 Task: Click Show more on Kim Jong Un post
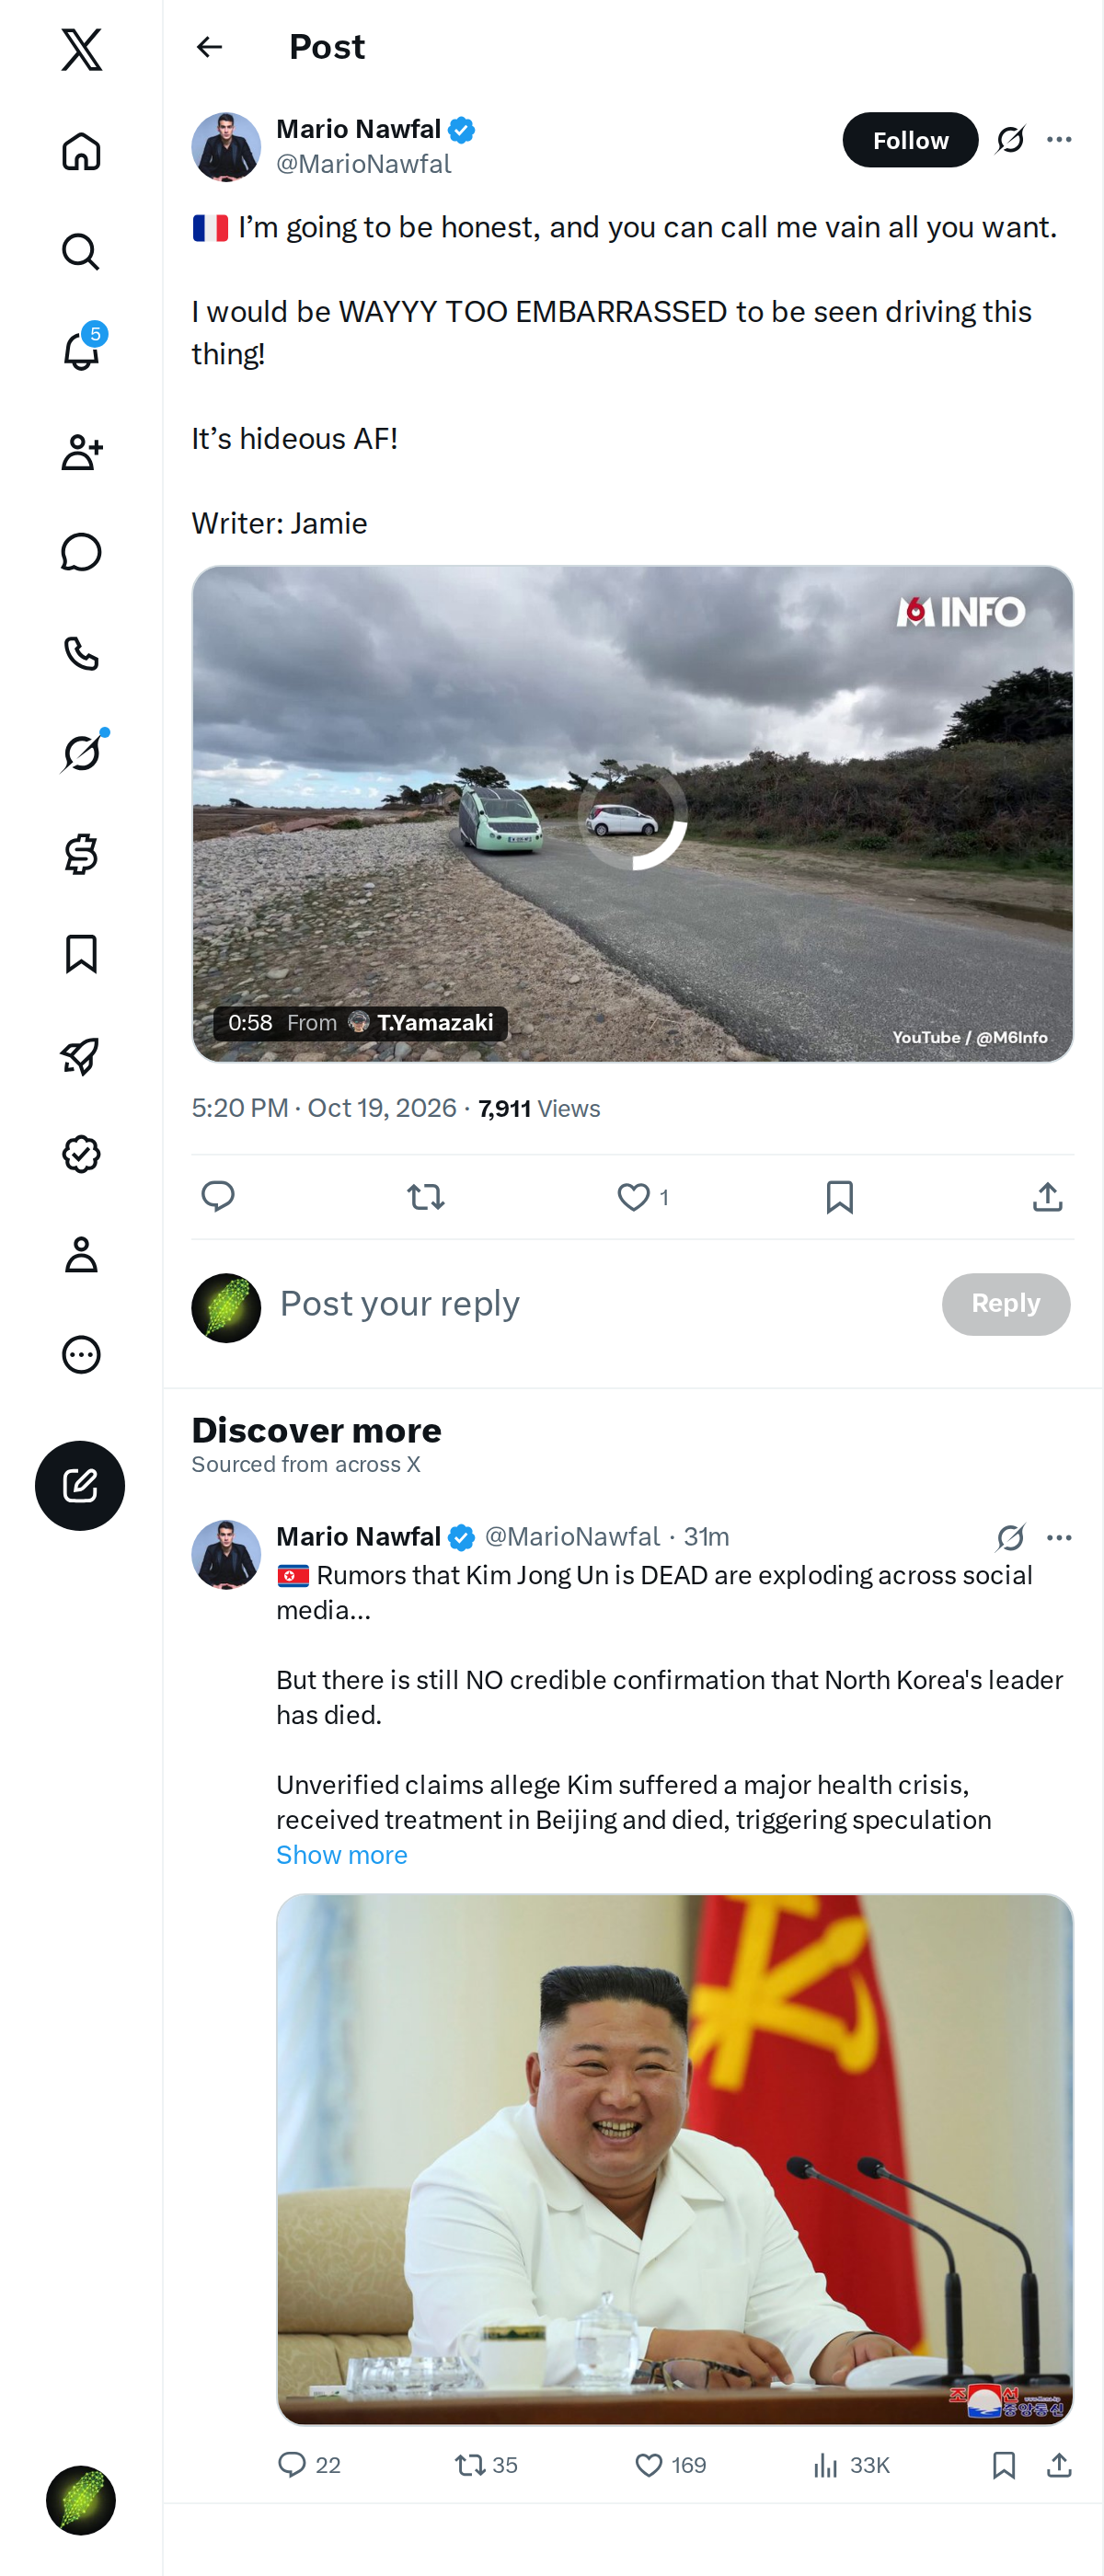coord(342,1854)
